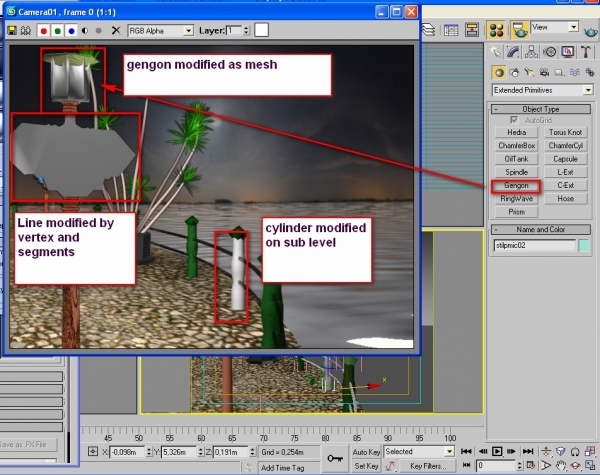Open the Curve Editor icon
600x475 pixels.
click(451, 30)
